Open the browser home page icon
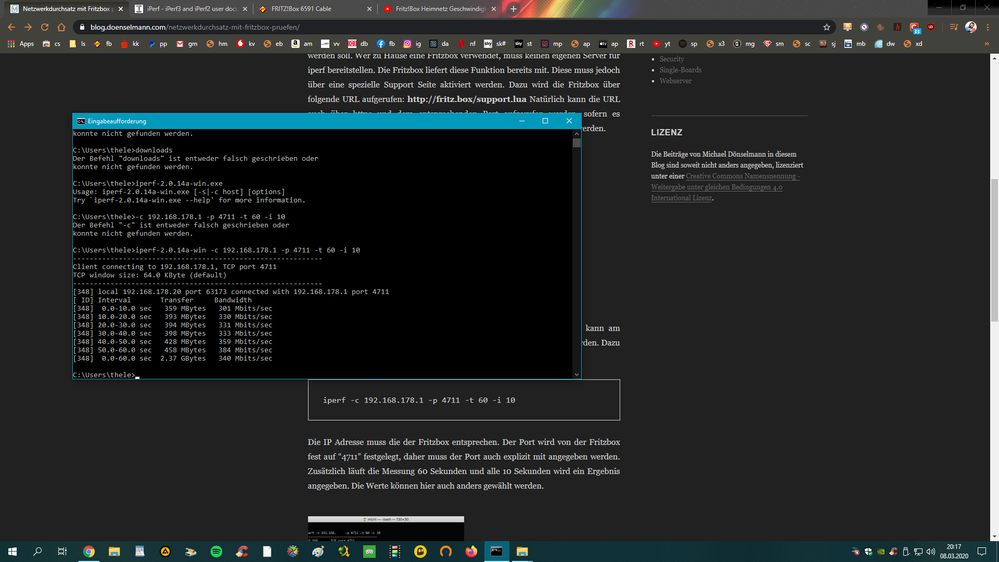999x562 pixels. (61, 27)
